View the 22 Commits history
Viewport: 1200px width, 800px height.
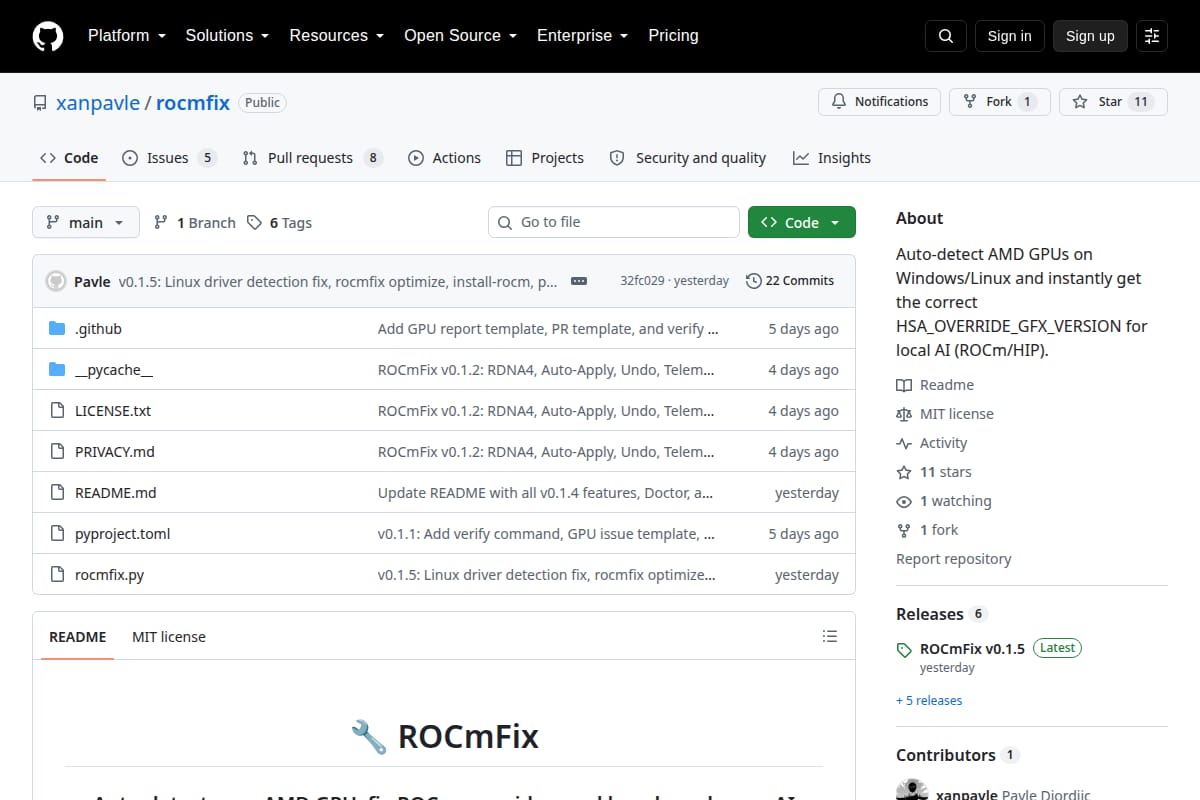click(790, 281)
